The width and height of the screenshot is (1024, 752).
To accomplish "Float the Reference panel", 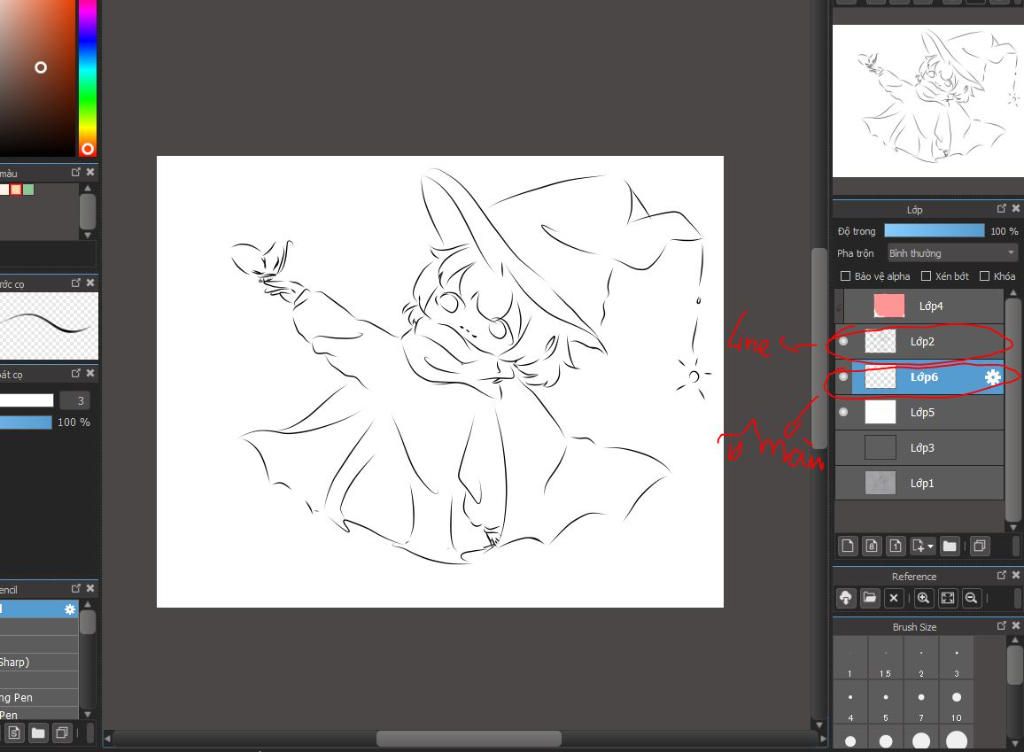I will coord(1002,575).
